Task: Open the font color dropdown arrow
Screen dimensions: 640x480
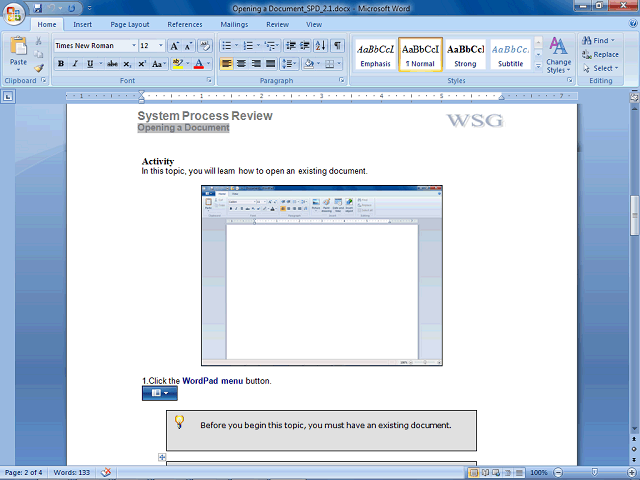Action: [x=209, y=64]
